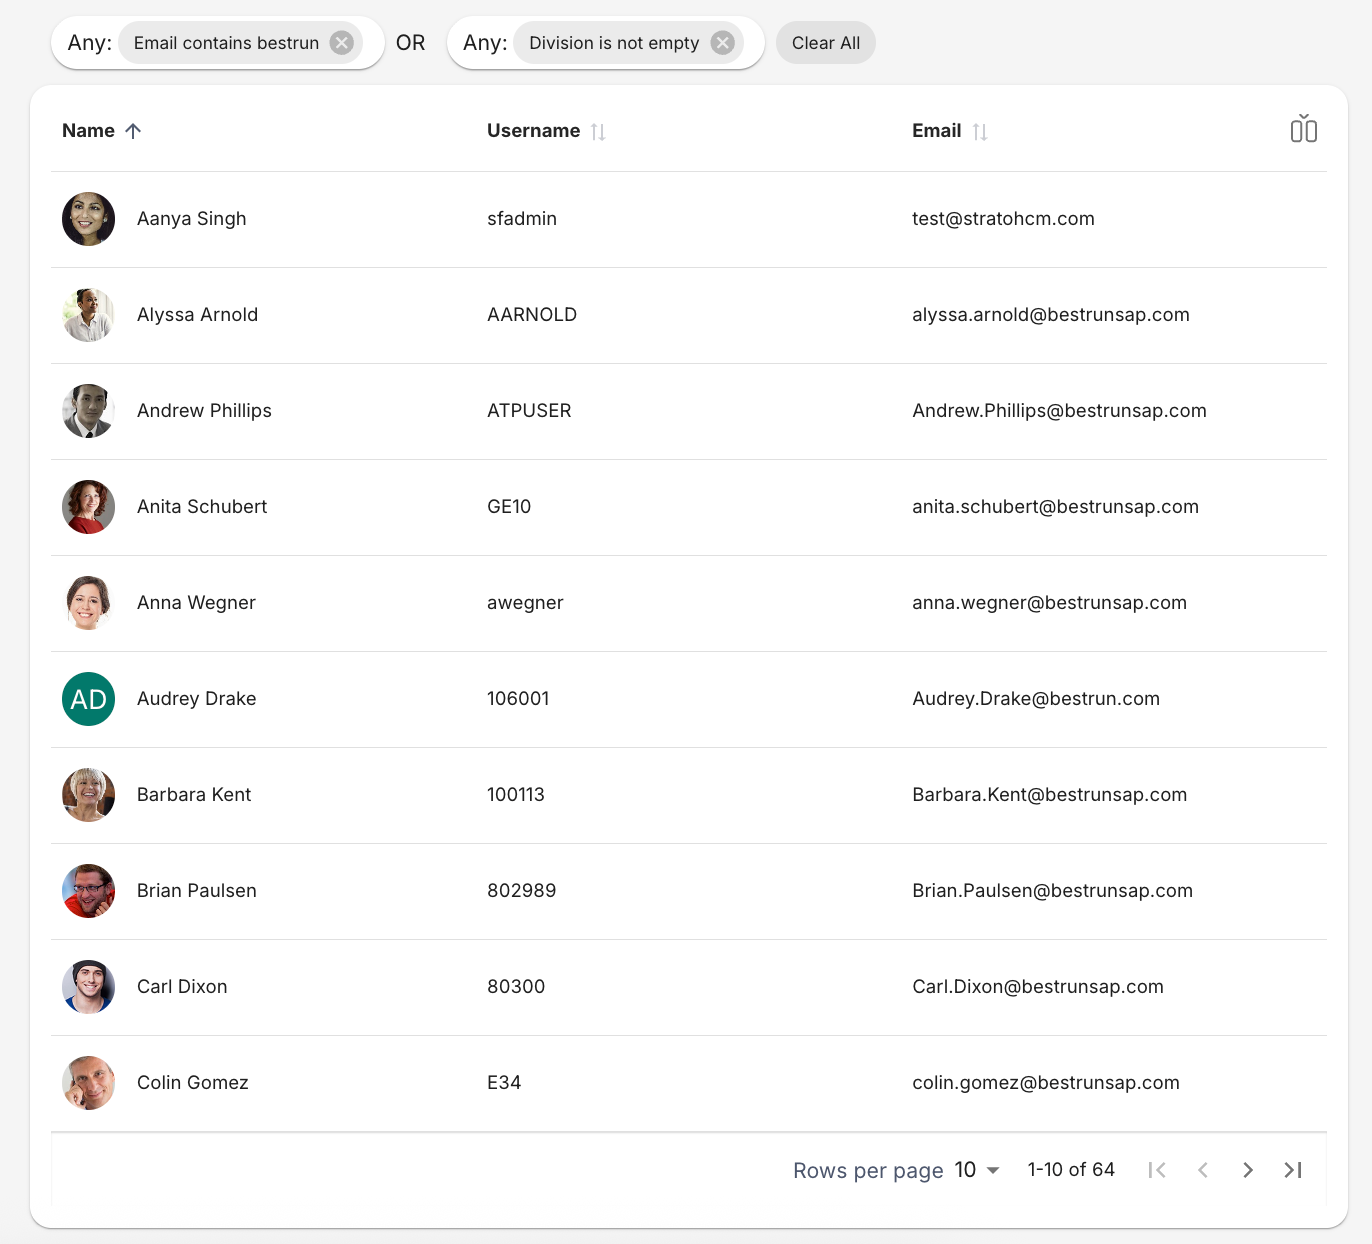Select Carl Dixon in the table
The image size is (1372, 1244).
[x=182, y=987]
